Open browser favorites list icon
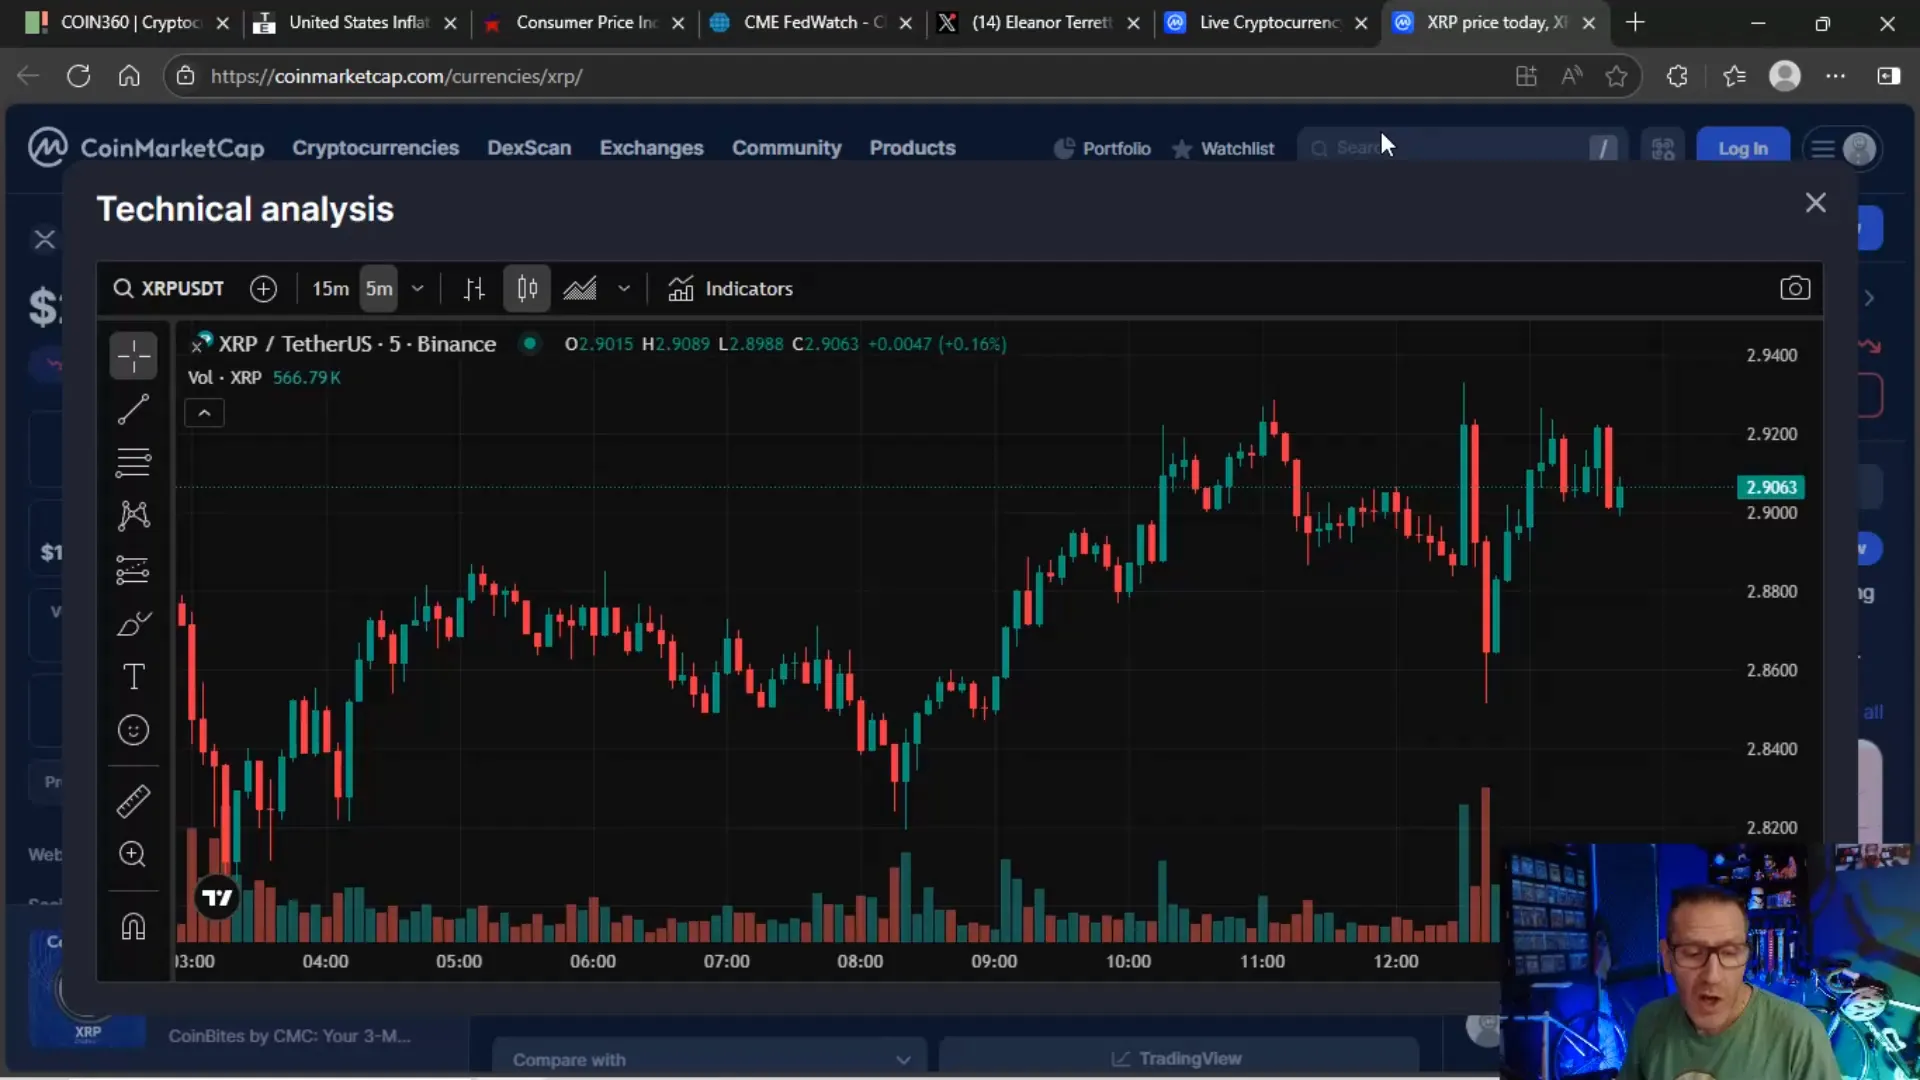Screen dimensions: 1920x1080 pyautogui.click(x=1734, y=76)
